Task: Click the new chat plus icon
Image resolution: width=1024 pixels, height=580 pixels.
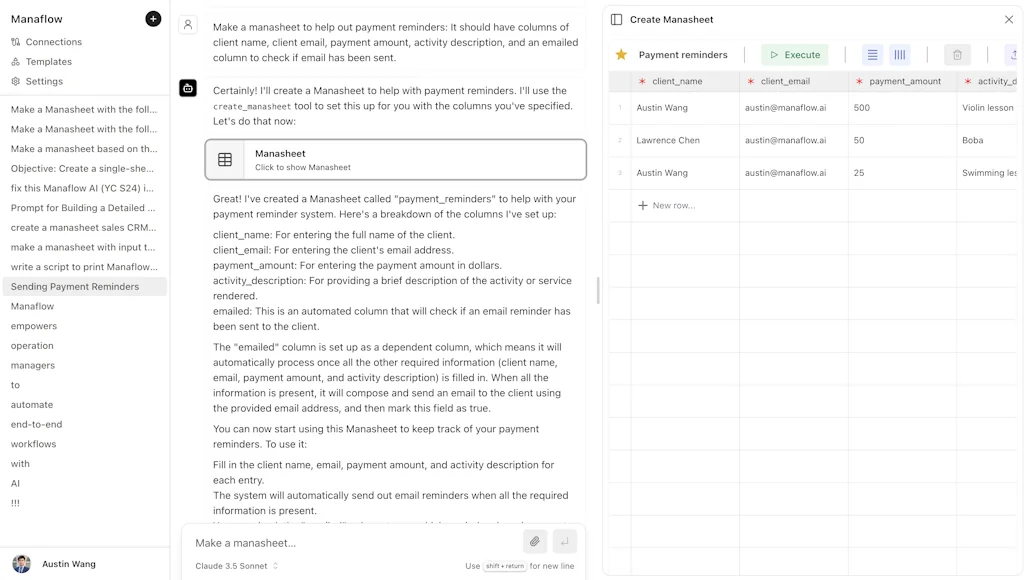Action: (152, 18)
